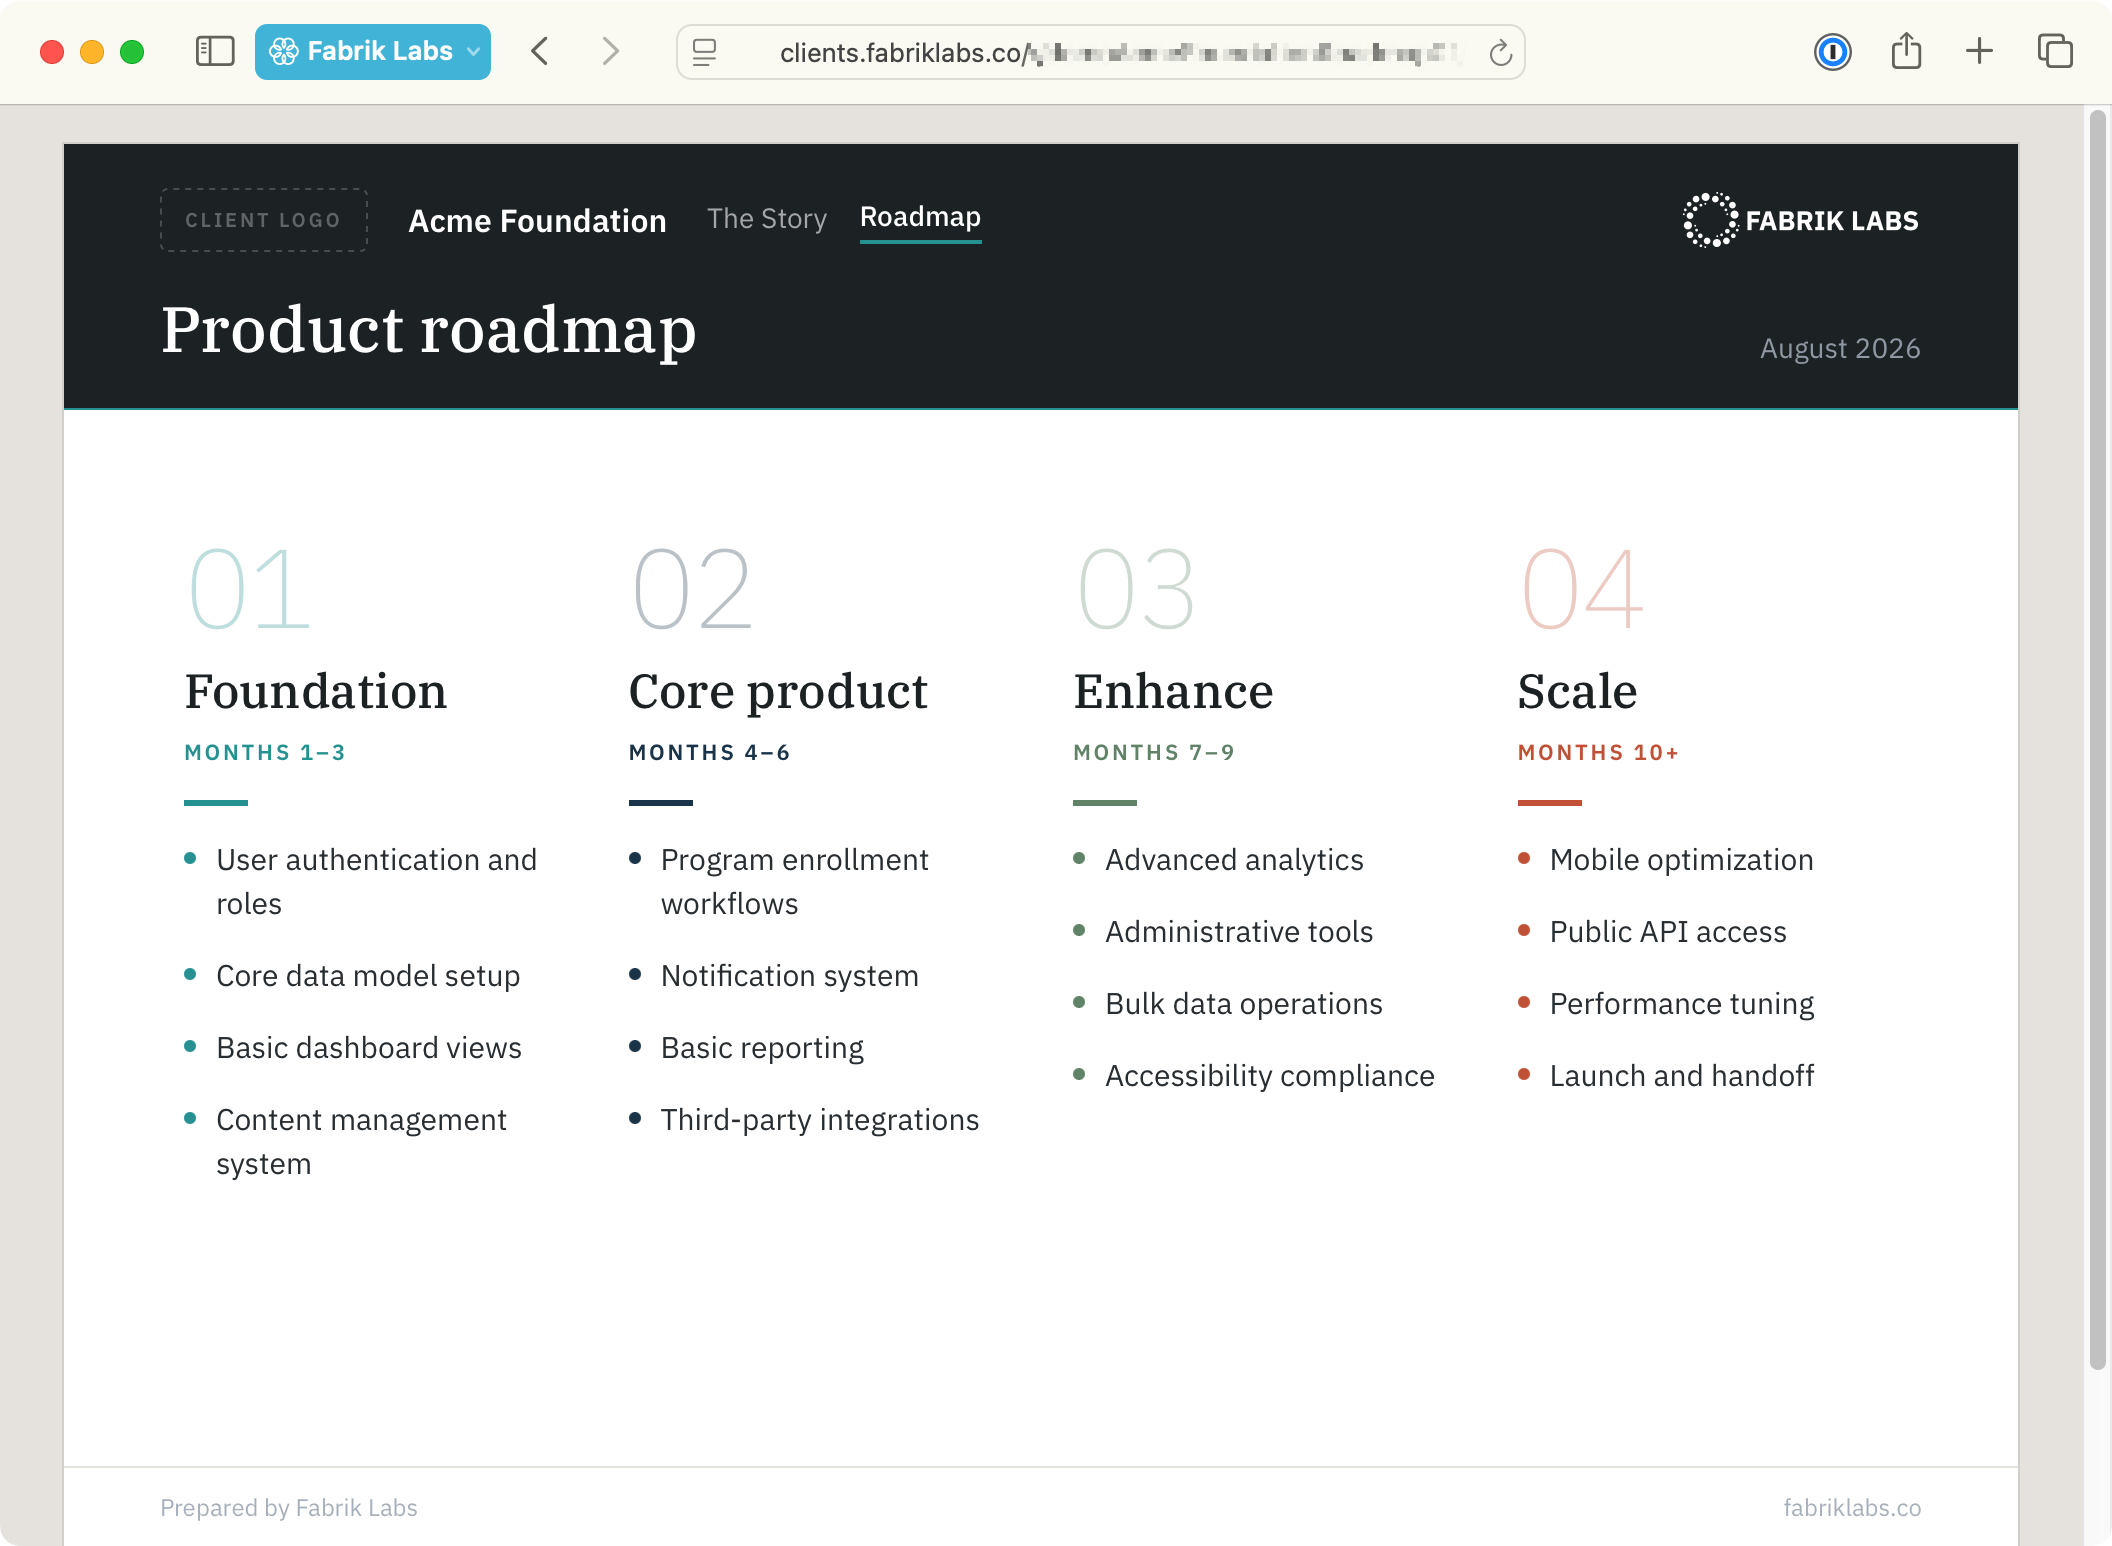Click 'User authentication and roles' item
Image resolution: width=2112 pixels, height=1546 pixels.
tap(377, 882)
